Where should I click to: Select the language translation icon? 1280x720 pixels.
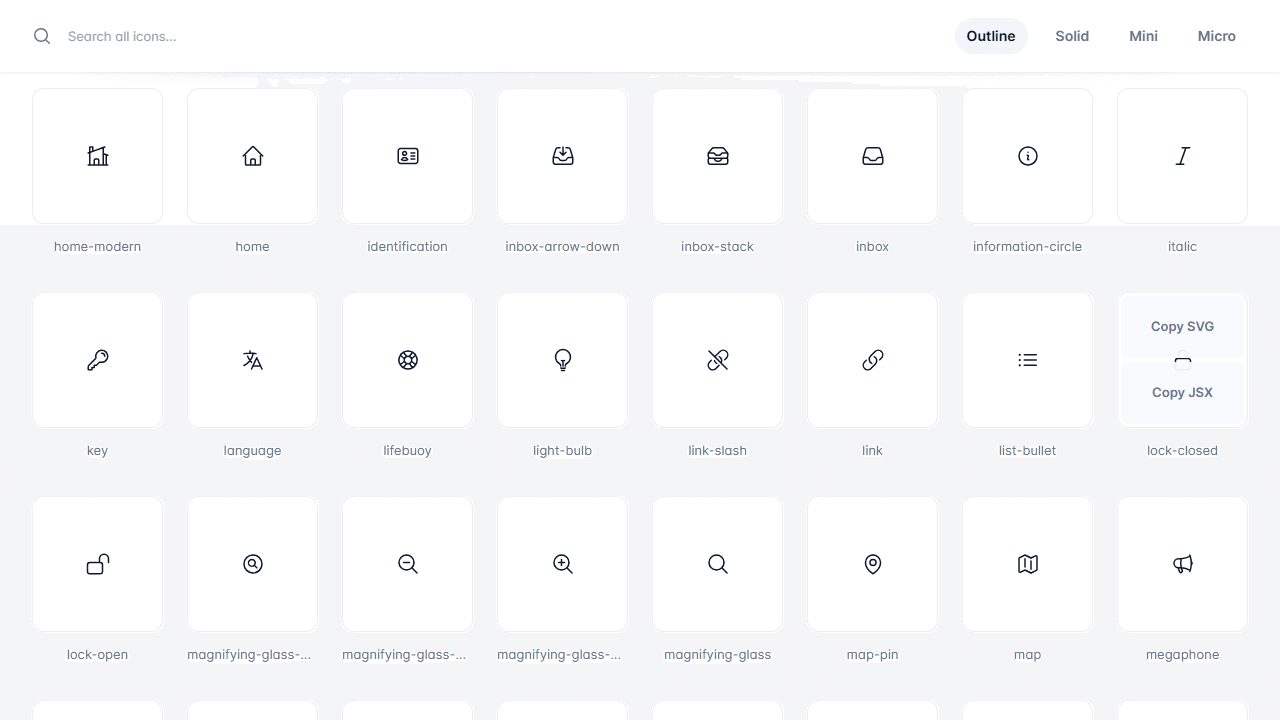click(252, 360)
